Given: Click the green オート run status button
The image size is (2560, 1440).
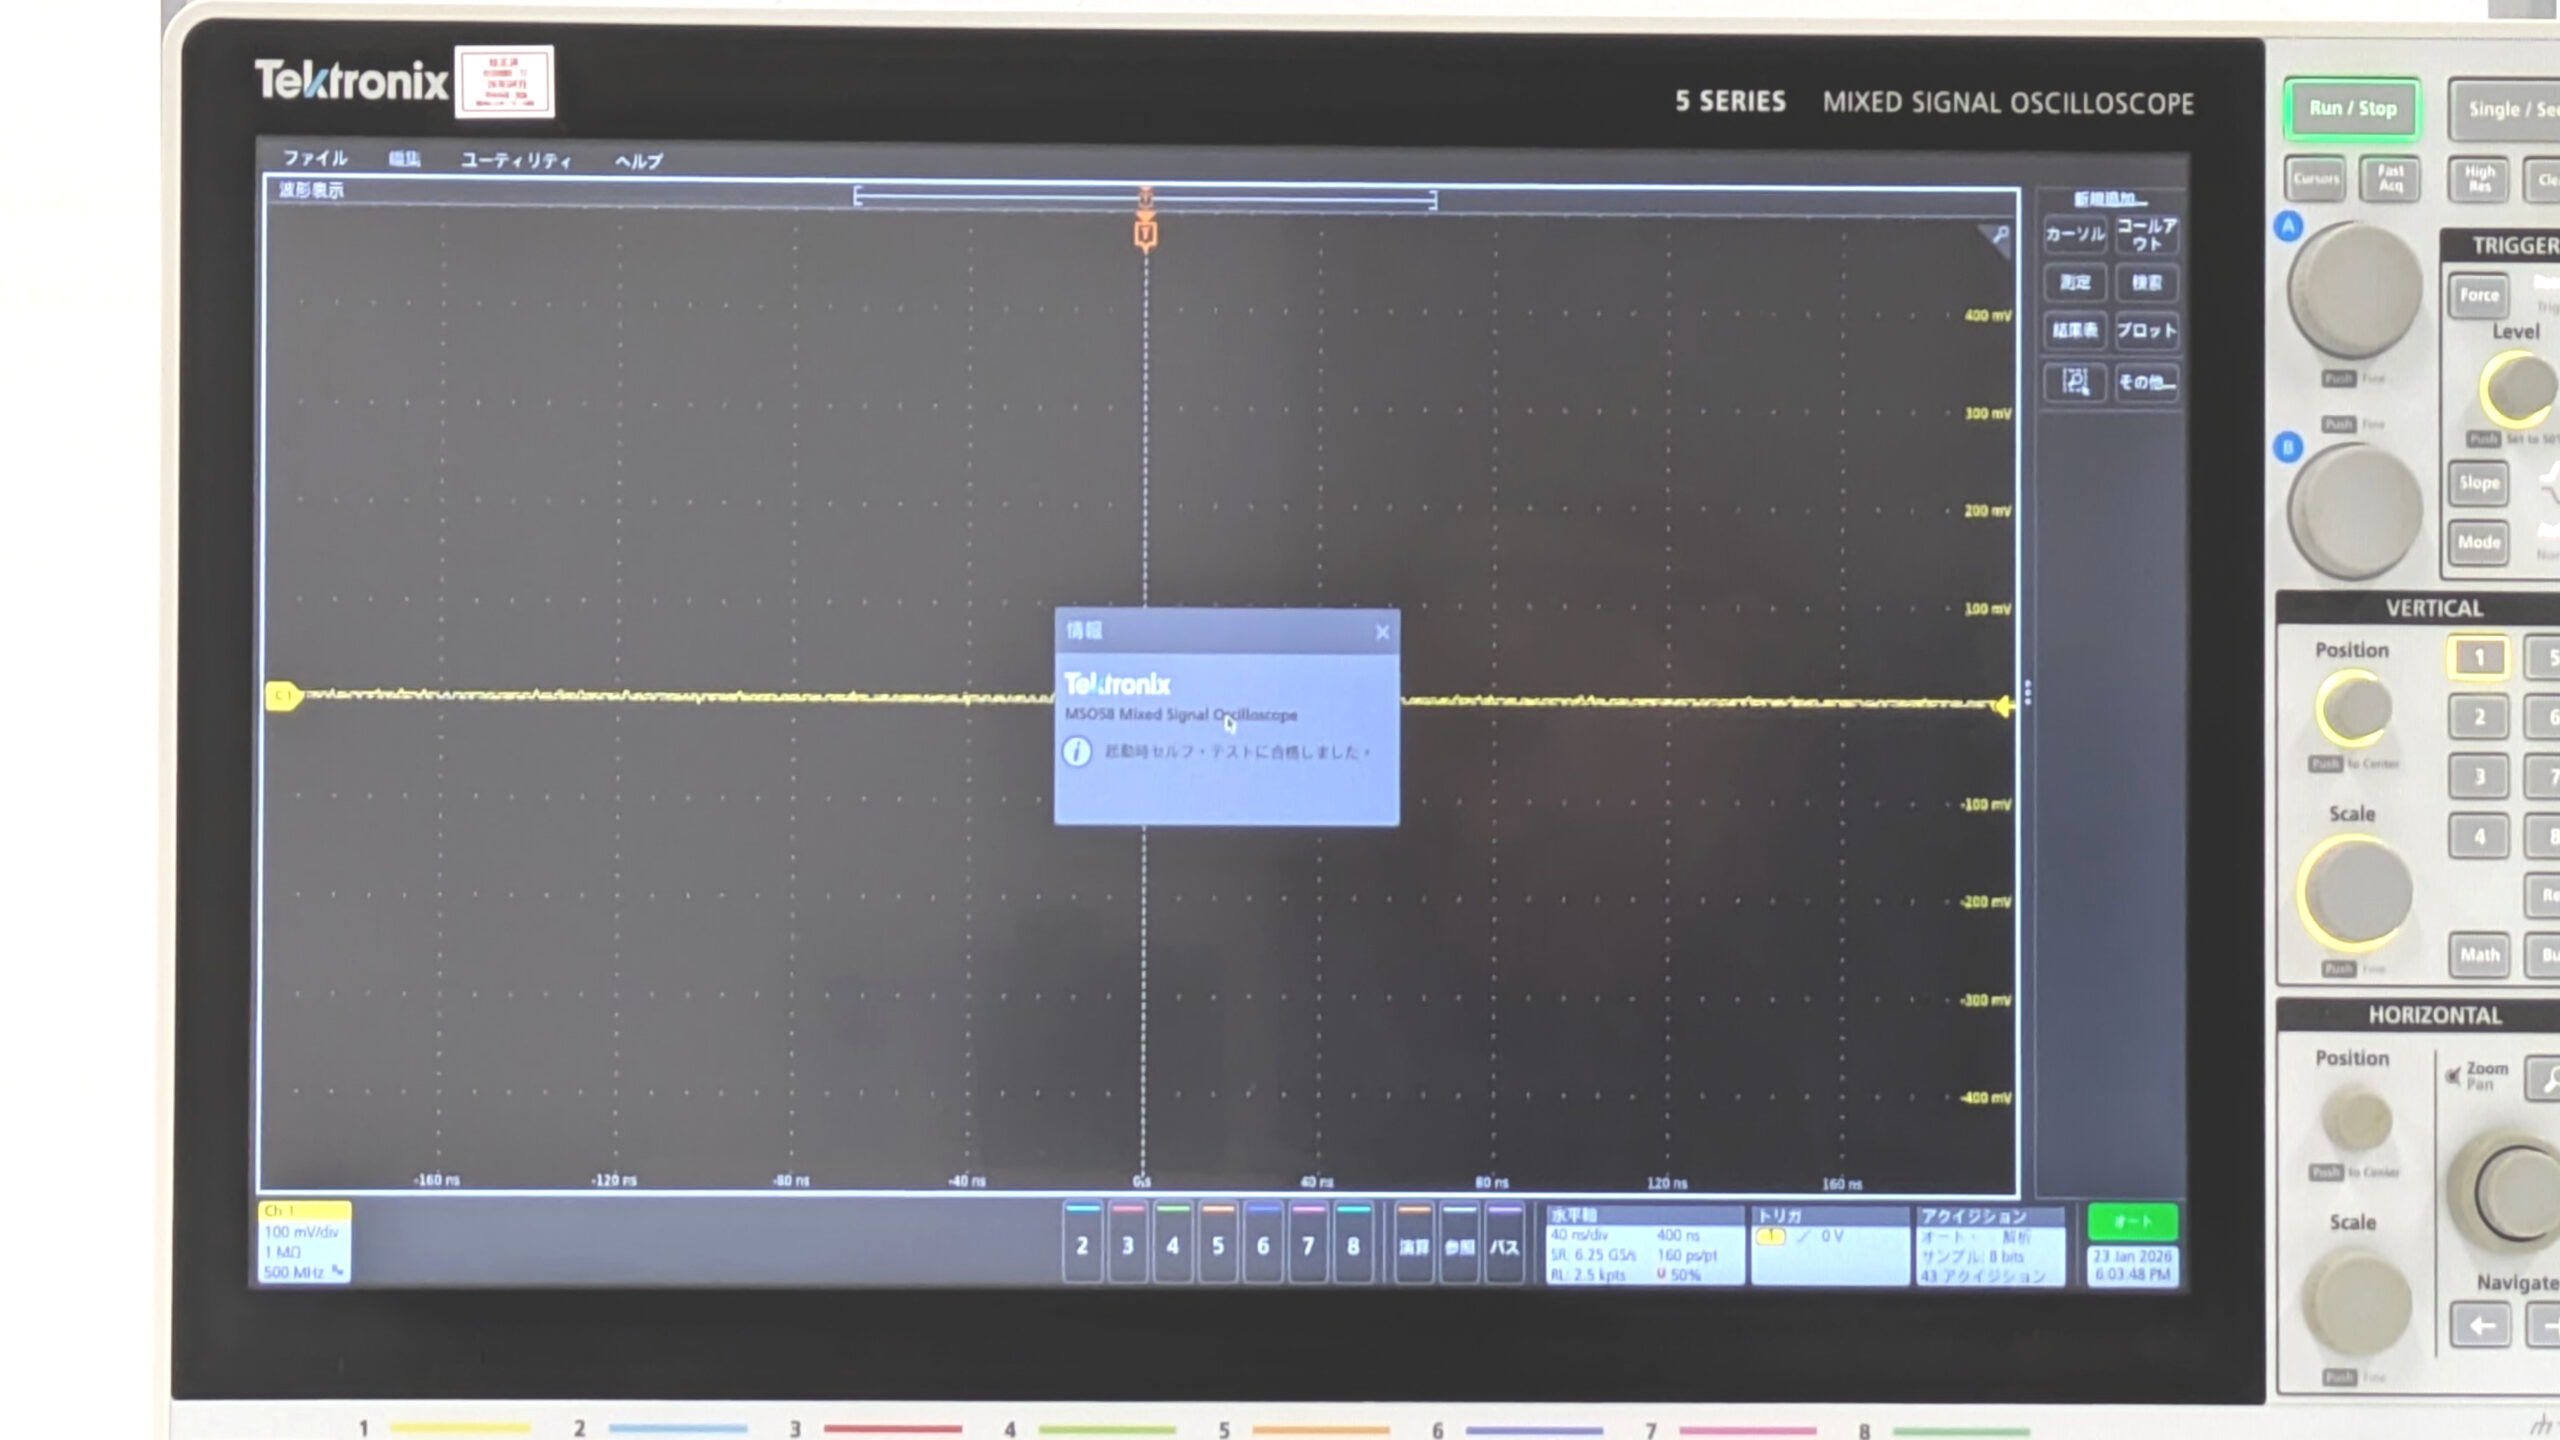Looking at the screenshot, I should pyautogui.click(x=2132, y=1221).
